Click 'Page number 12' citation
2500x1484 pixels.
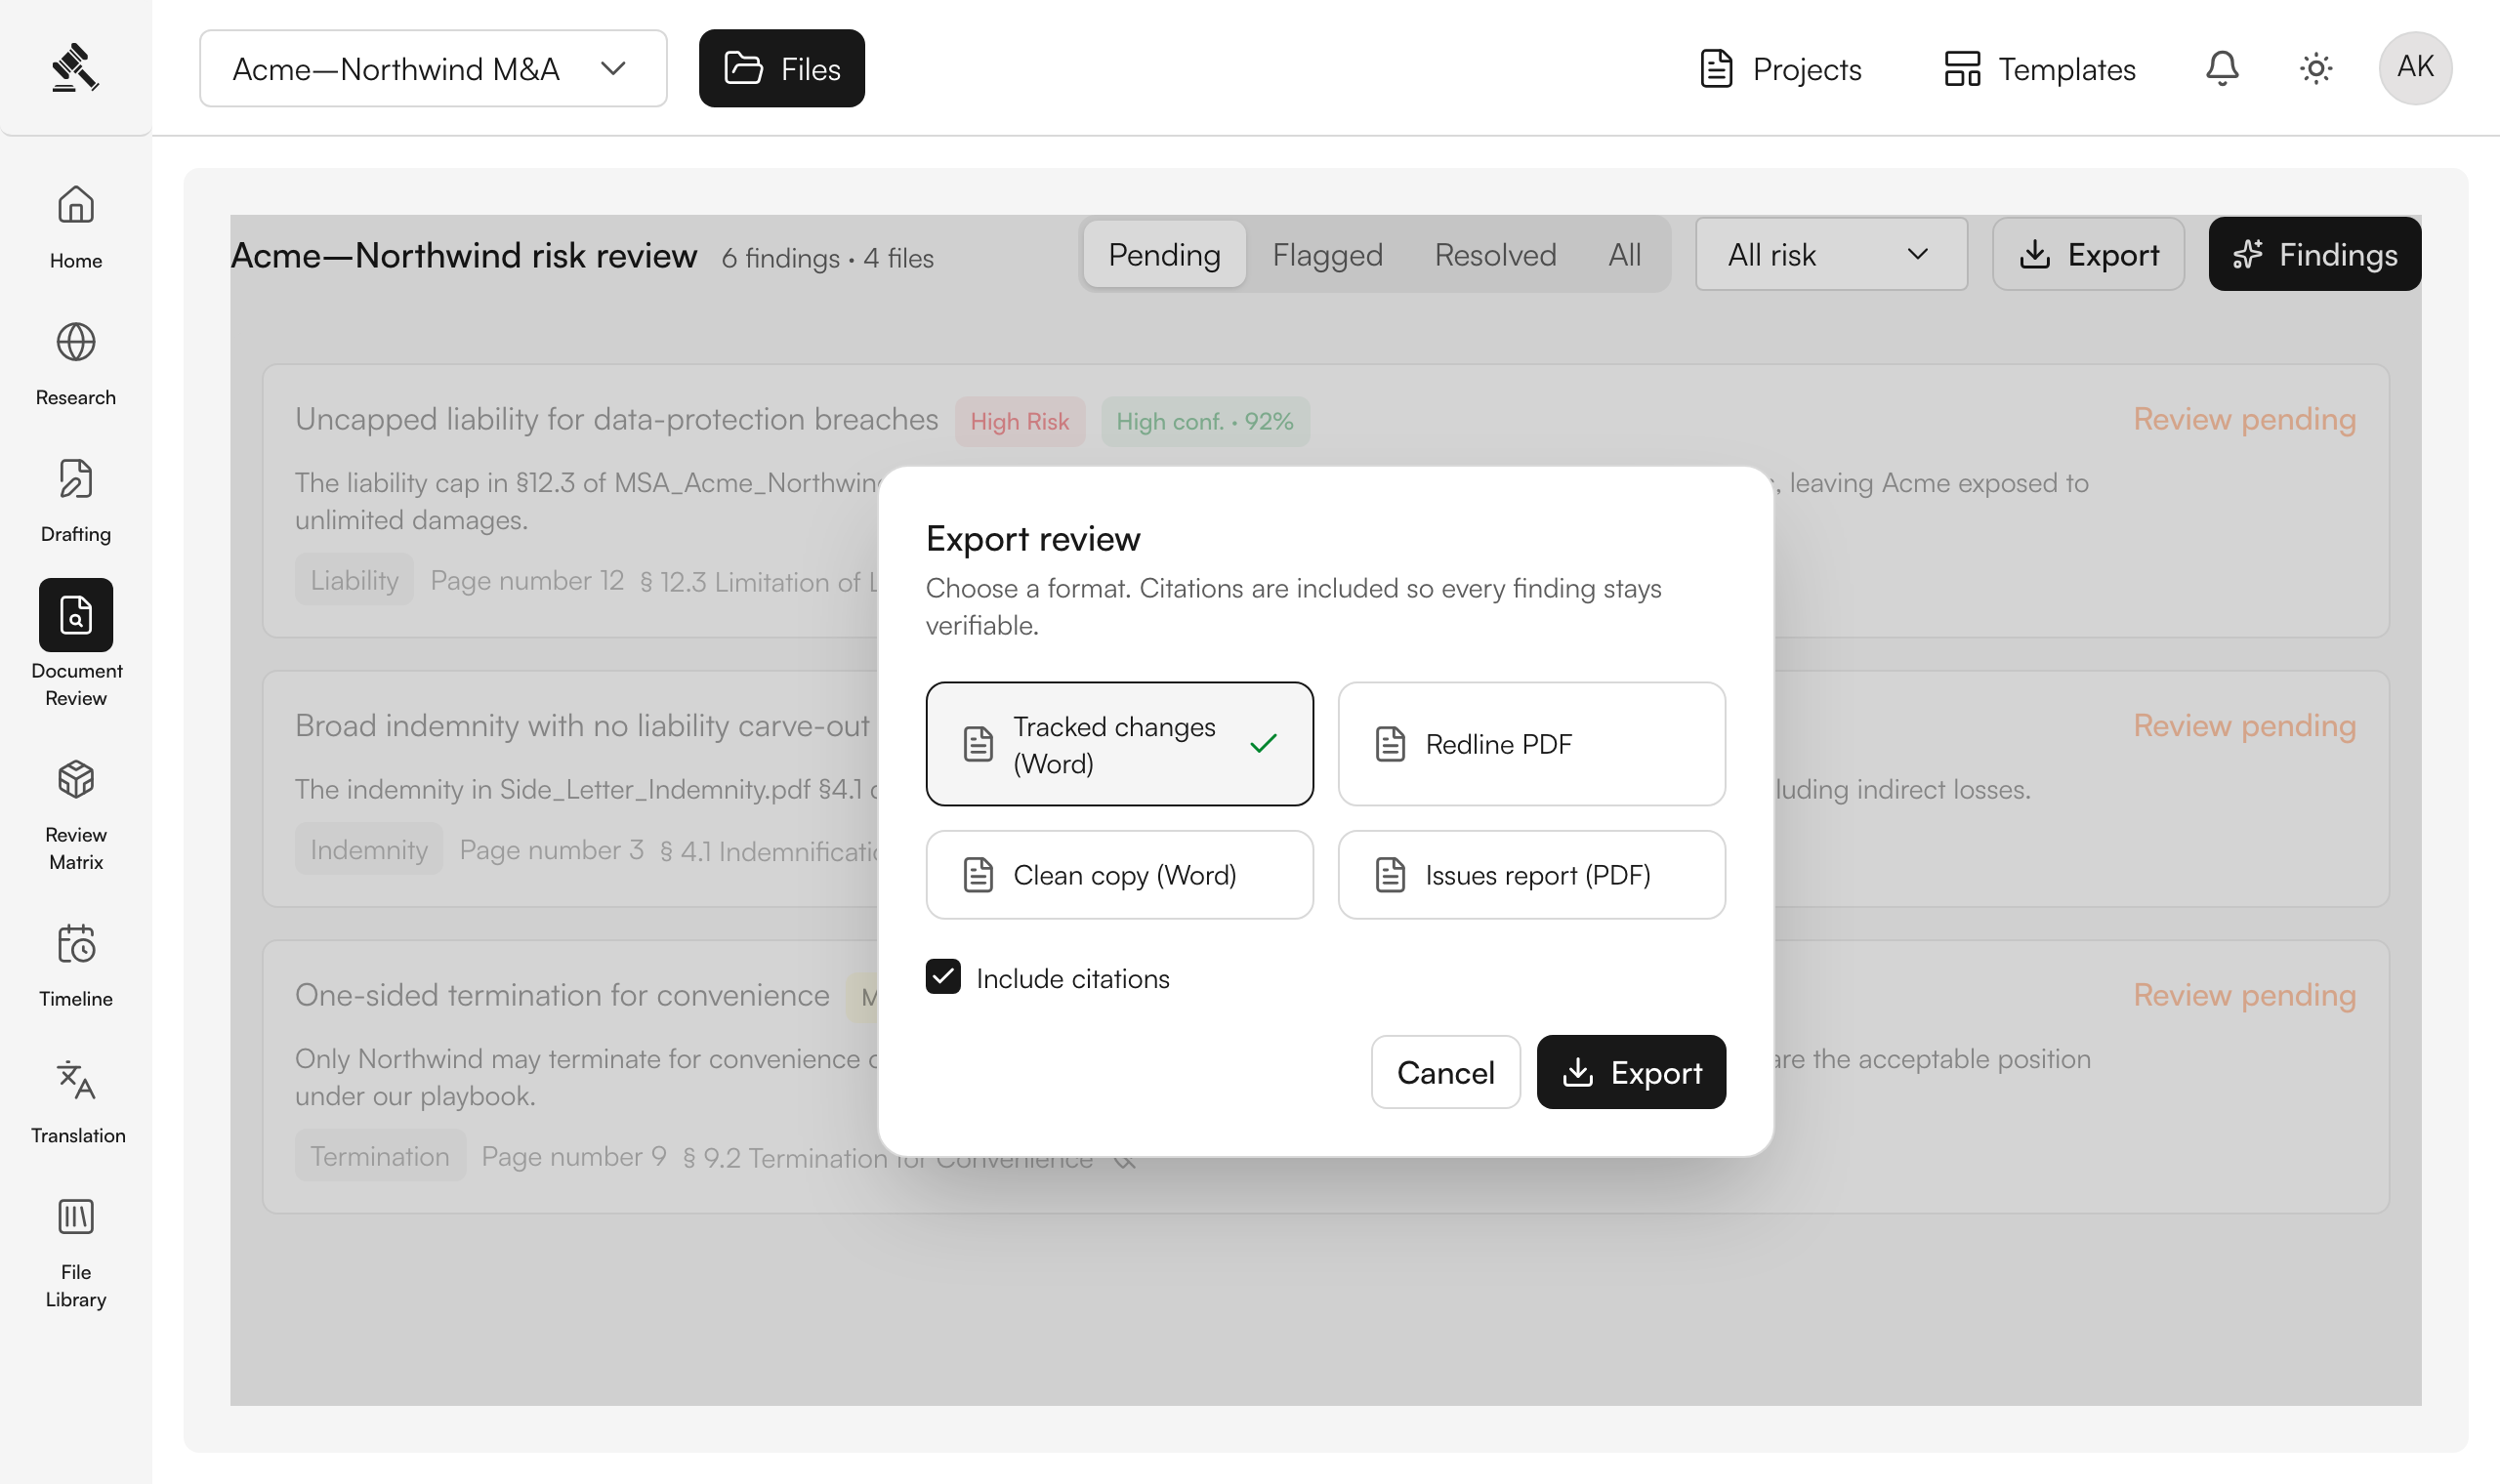coord(527,580)
